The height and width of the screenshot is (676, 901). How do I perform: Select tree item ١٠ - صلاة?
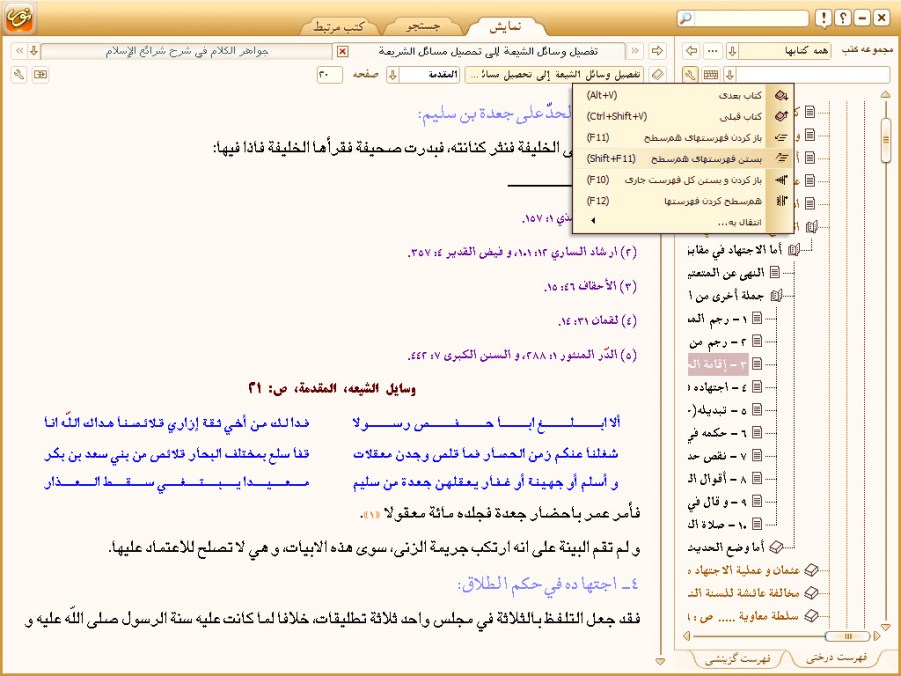pos(718,524)
